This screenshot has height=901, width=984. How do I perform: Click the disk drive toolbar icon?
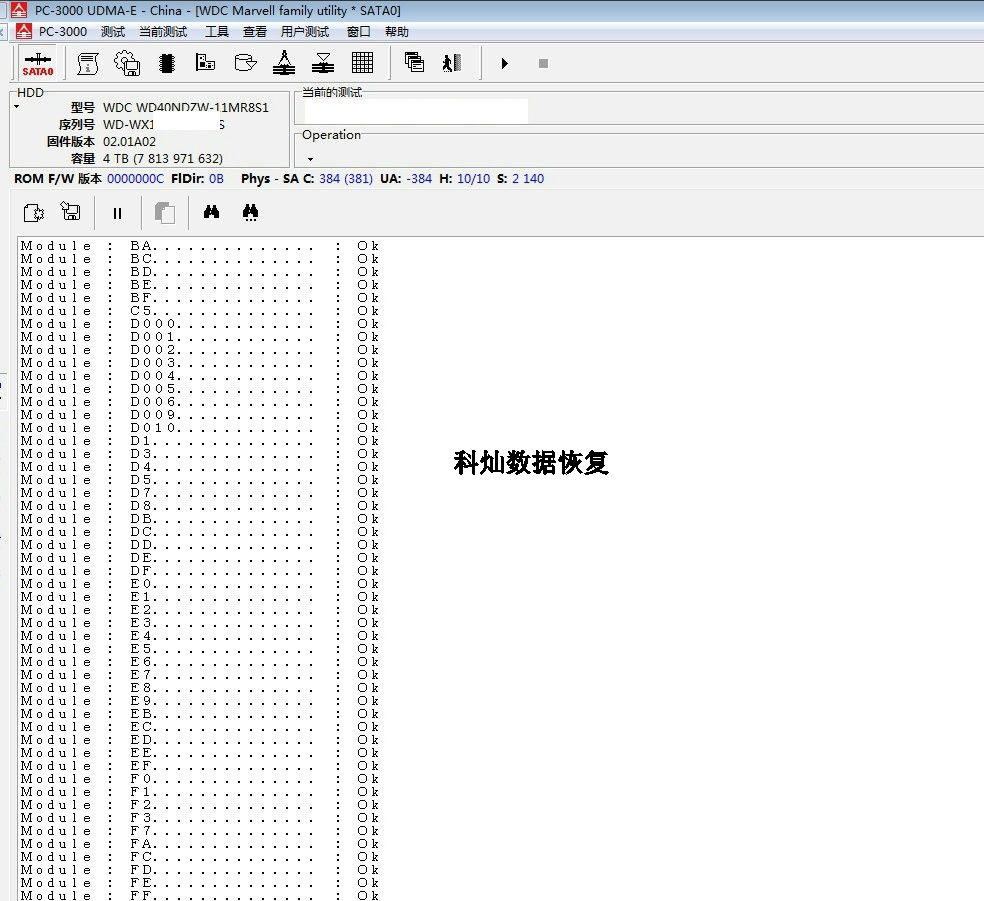[245, 63]
